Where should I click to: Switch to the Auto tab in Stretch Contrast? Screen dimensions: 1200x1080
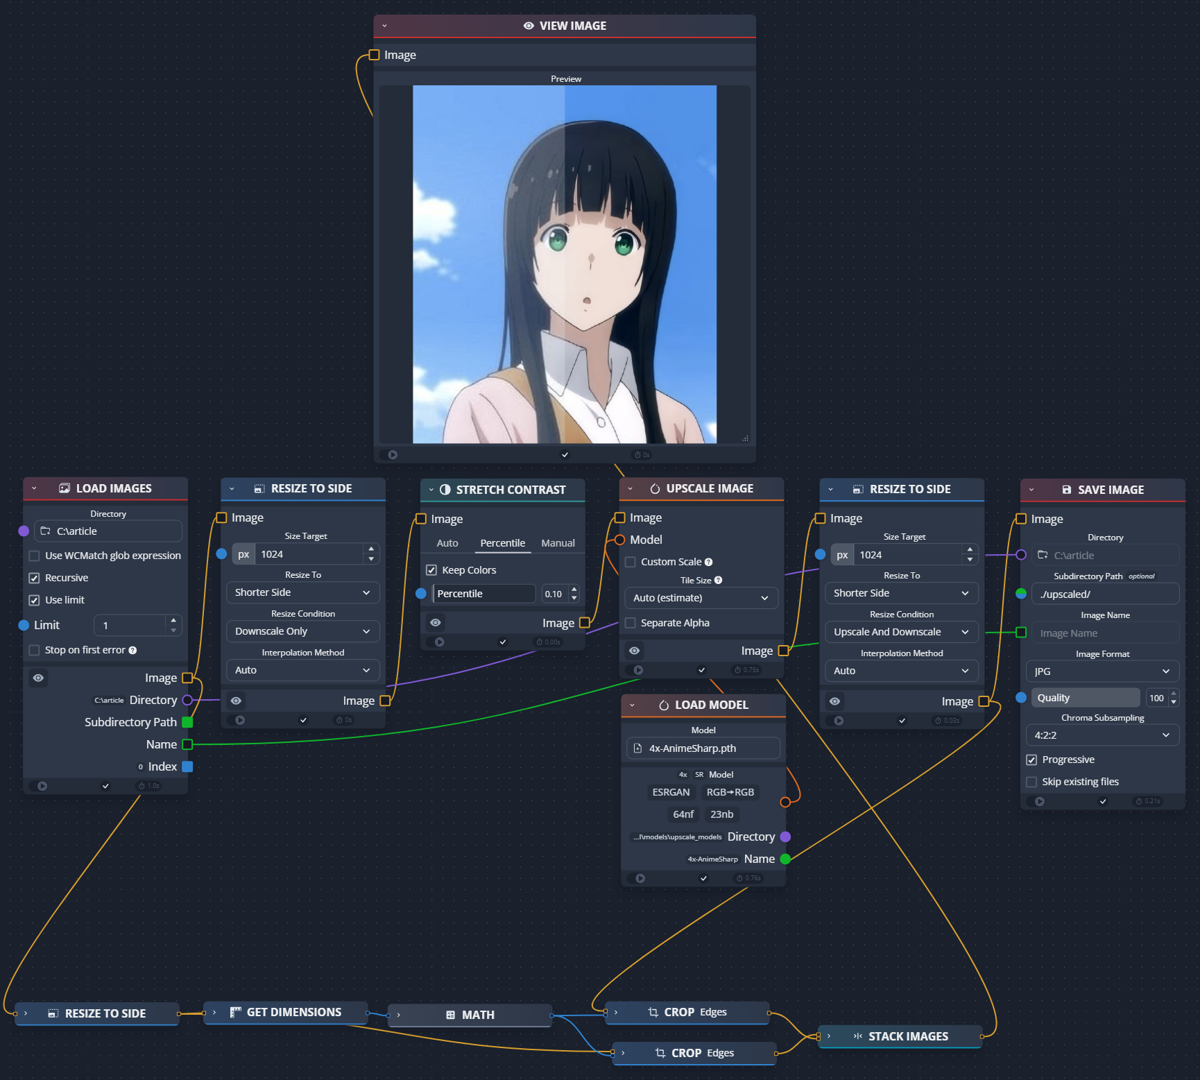tap(446, 542)
